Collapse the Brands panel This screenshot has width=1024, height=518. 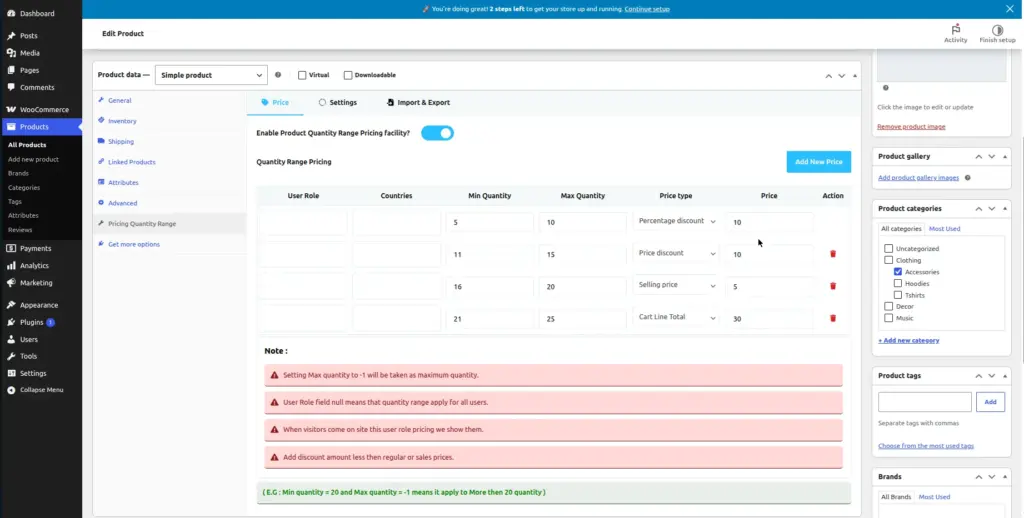click(1005, 477)
